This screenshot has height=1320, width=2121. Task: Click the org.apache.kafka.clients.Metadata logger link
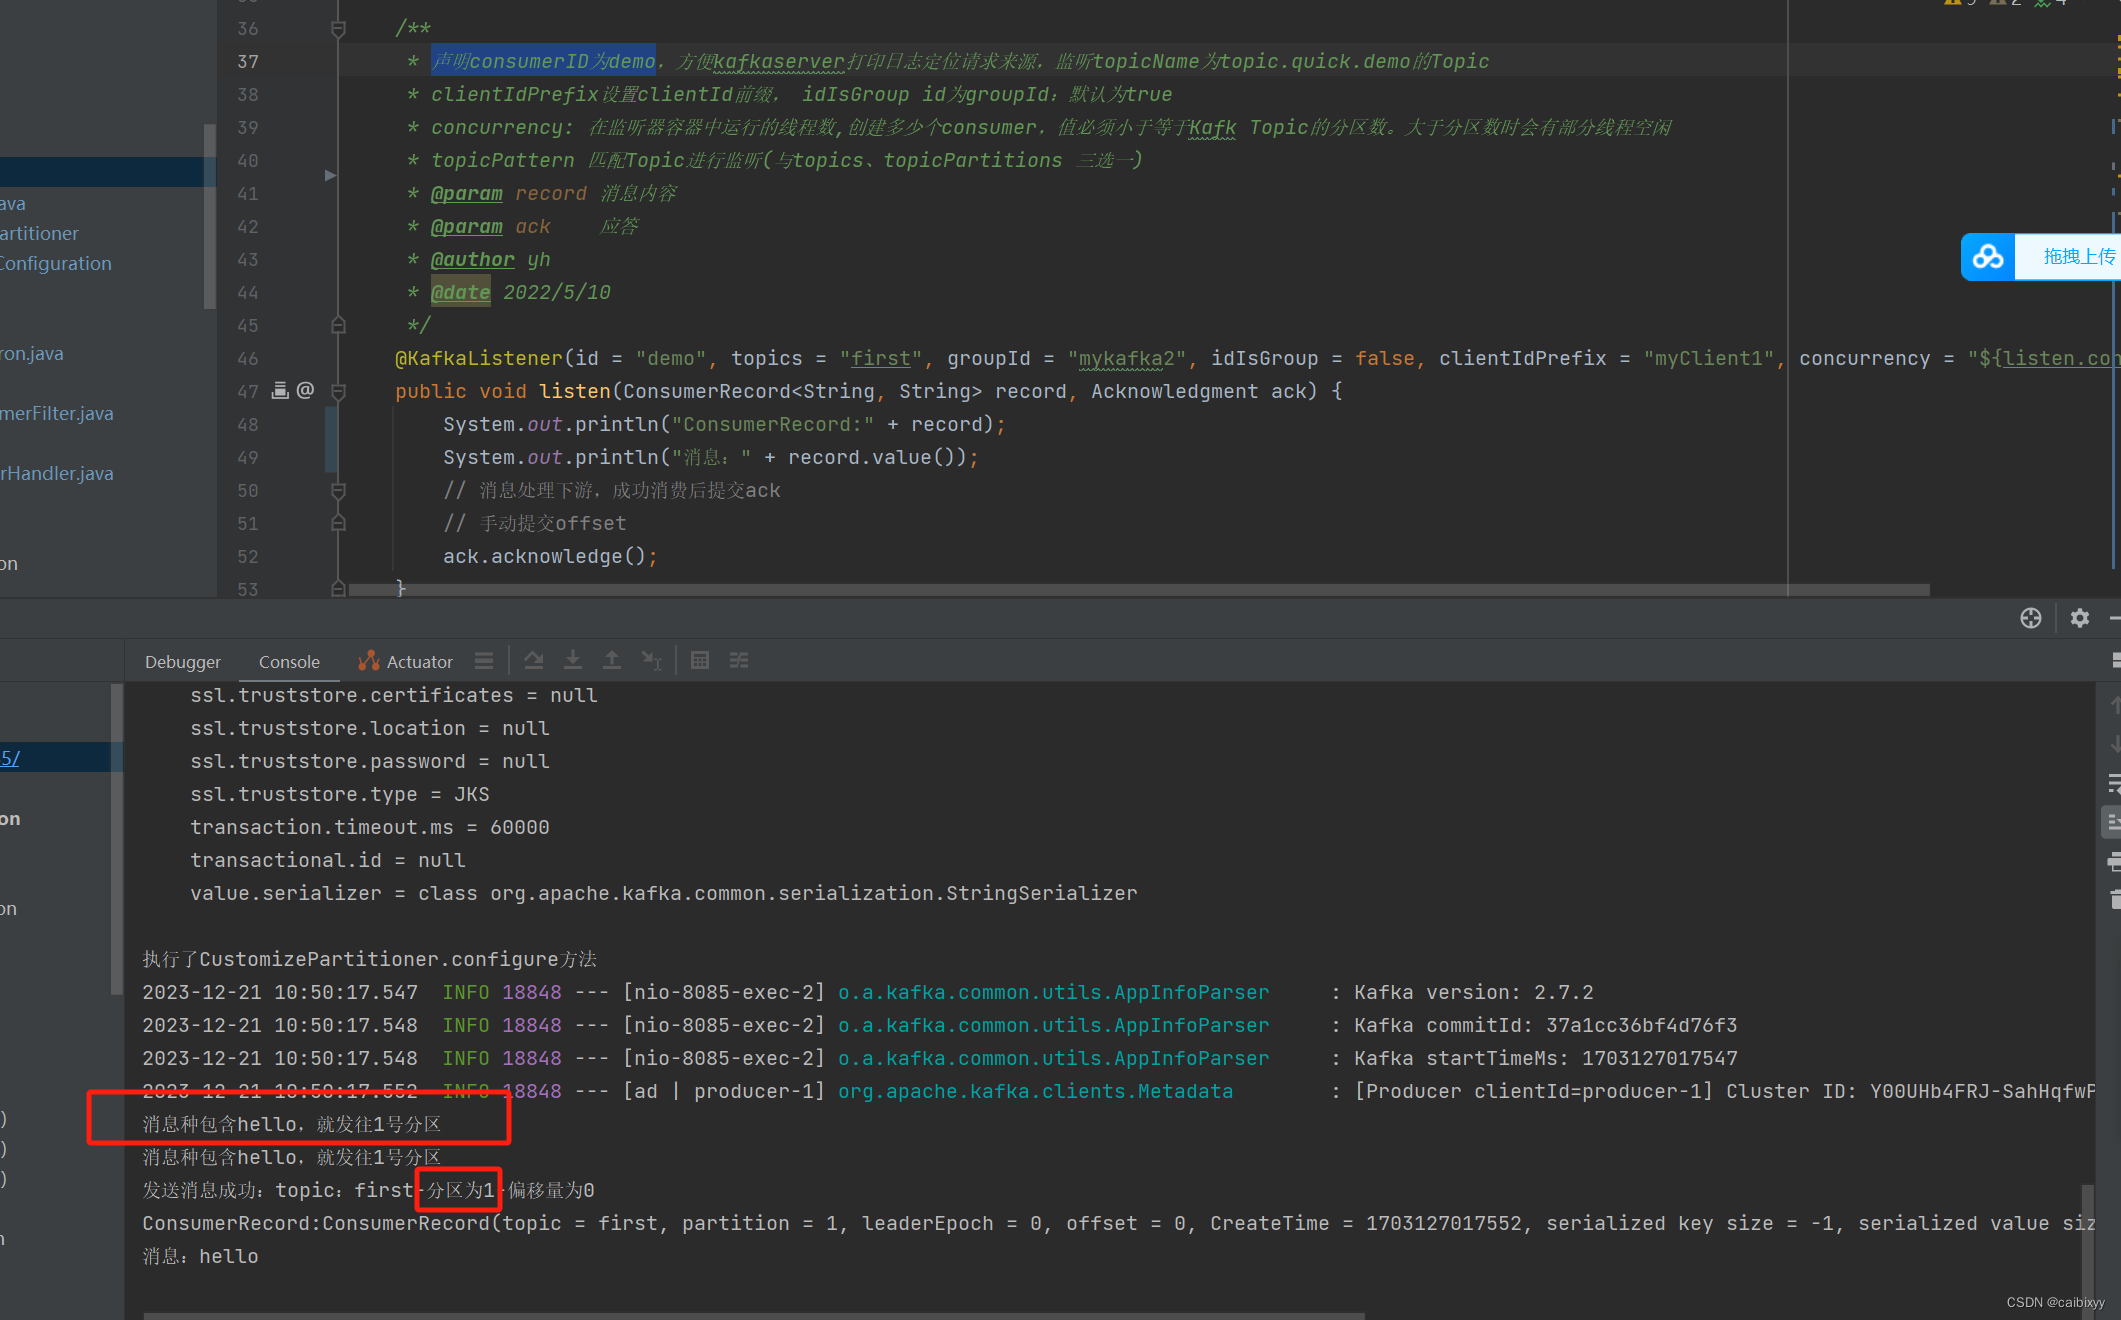(1035, 1091)
